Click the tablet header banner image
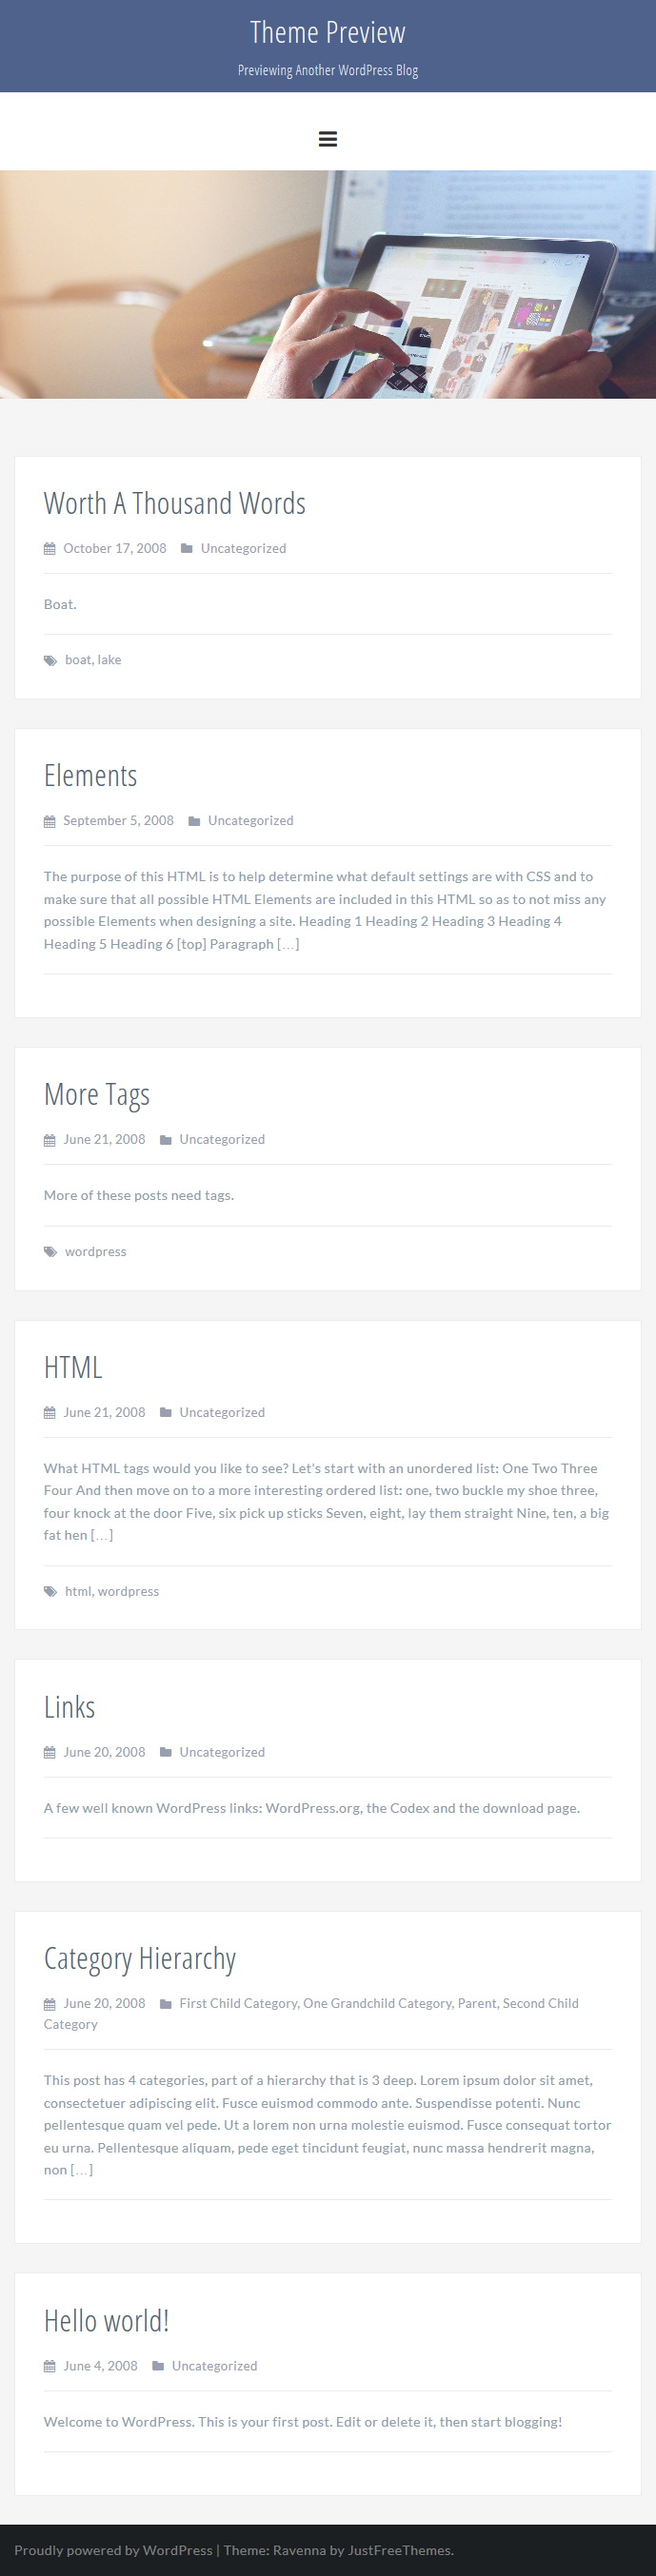Viewport: 656px width, 2576px height. (x=328, y=285)
